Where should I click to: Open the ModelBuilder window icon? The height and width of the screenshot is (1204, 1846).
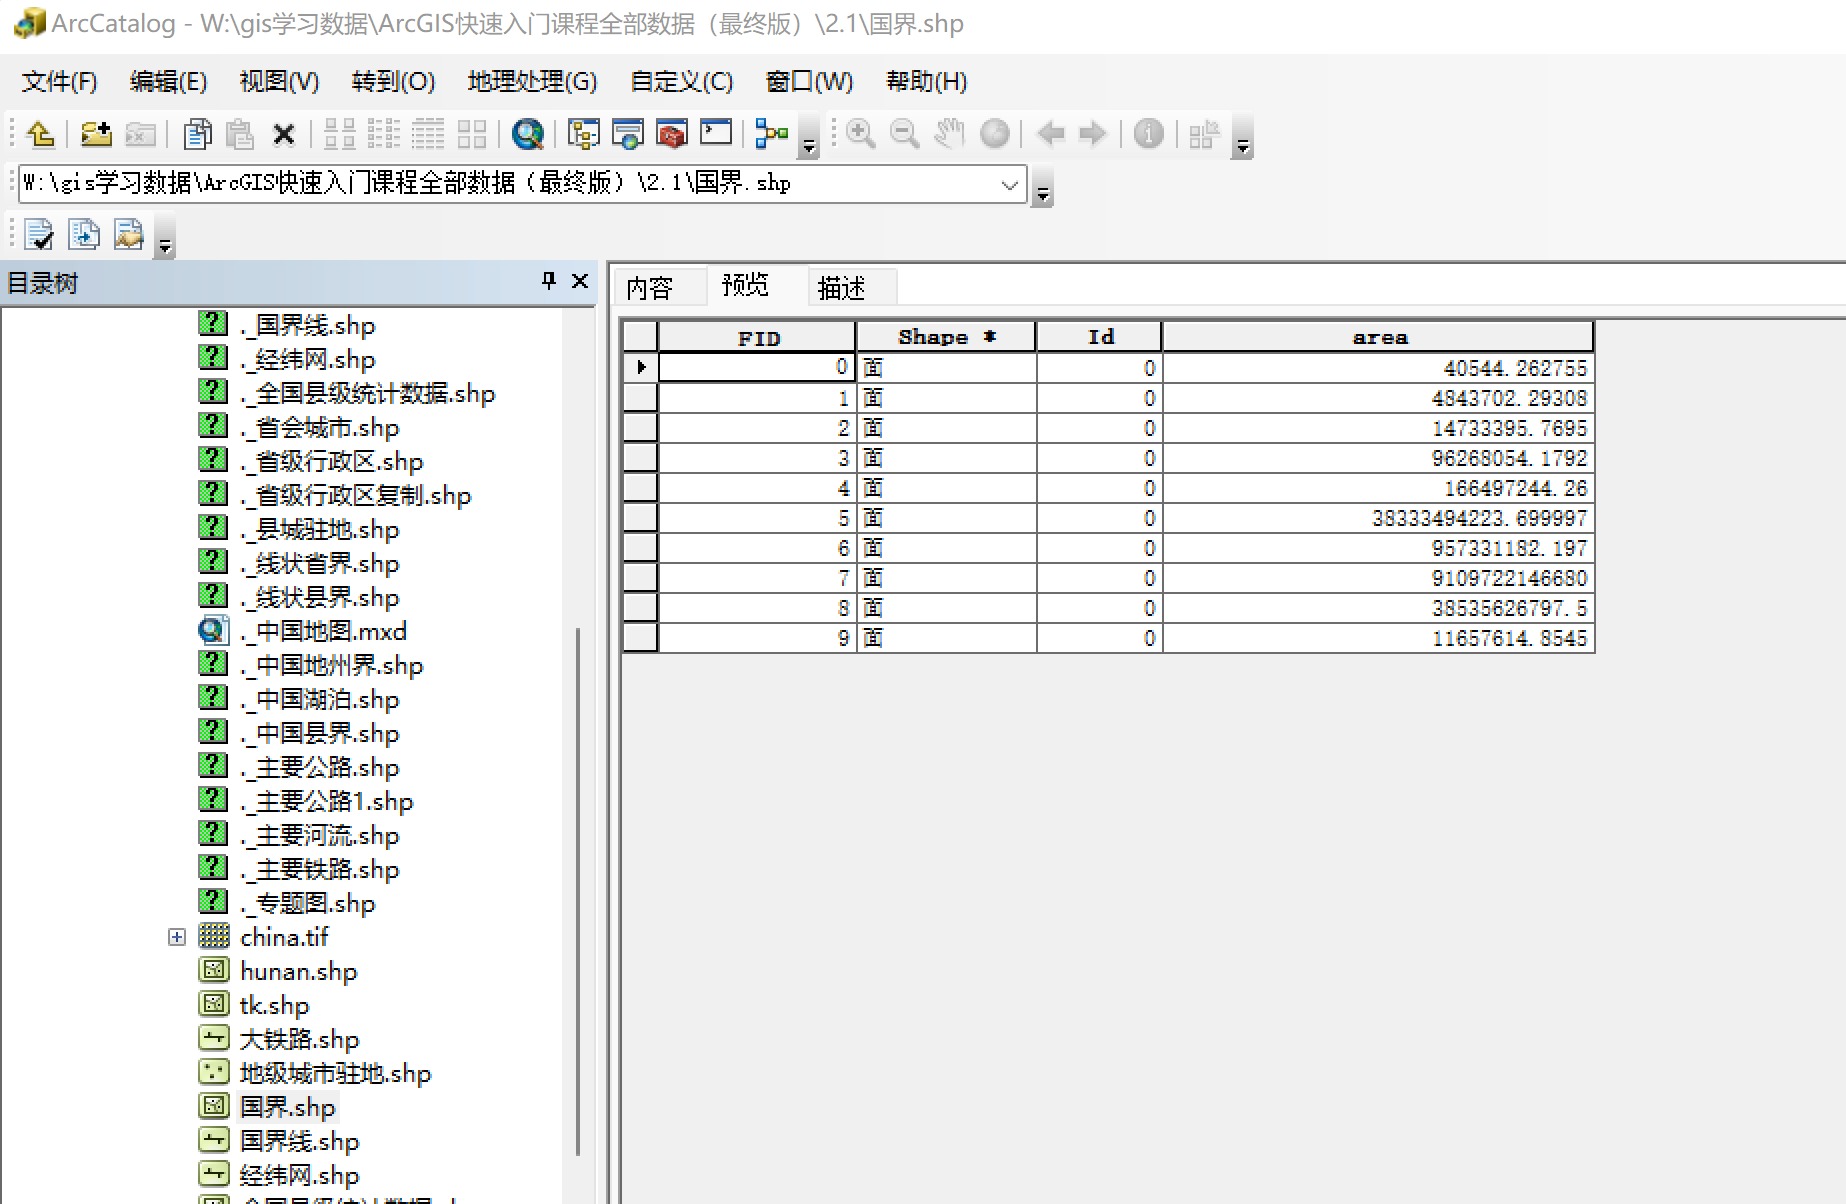coord(772,133)
